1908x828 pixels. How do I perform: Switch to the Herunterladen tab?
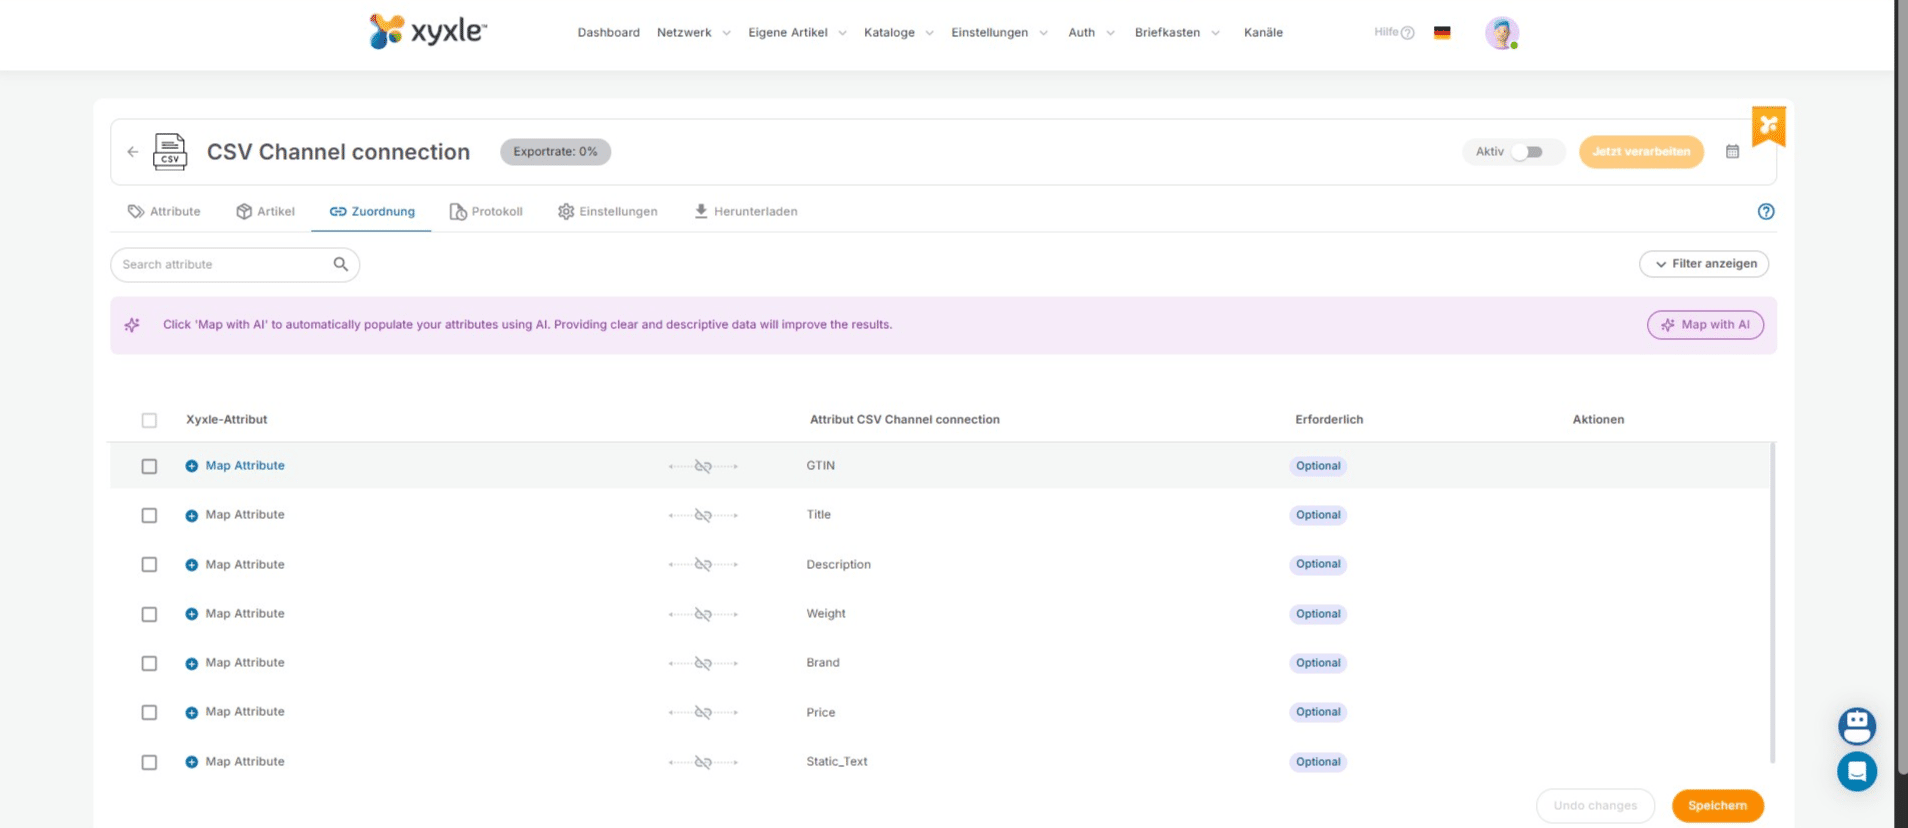[746, 211]
